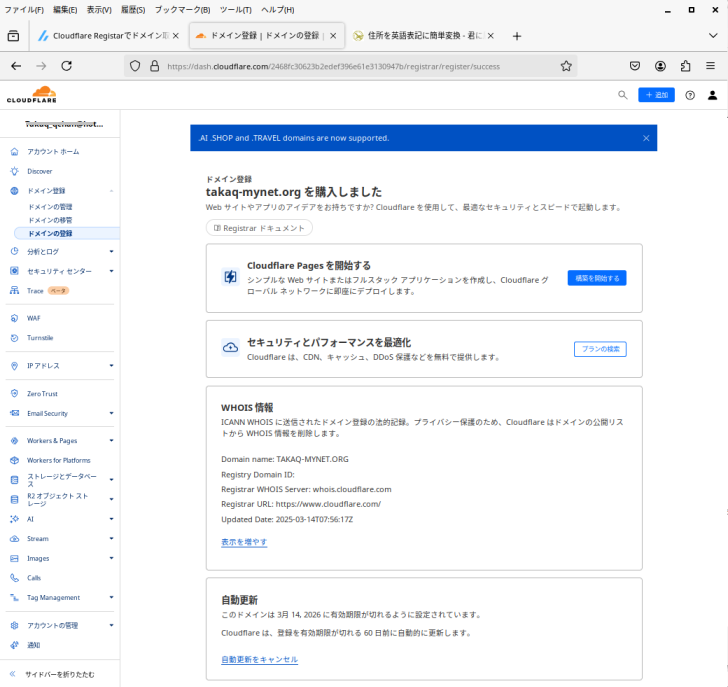
Task: Go back with the left arrow button
Action: click(16, 66)
